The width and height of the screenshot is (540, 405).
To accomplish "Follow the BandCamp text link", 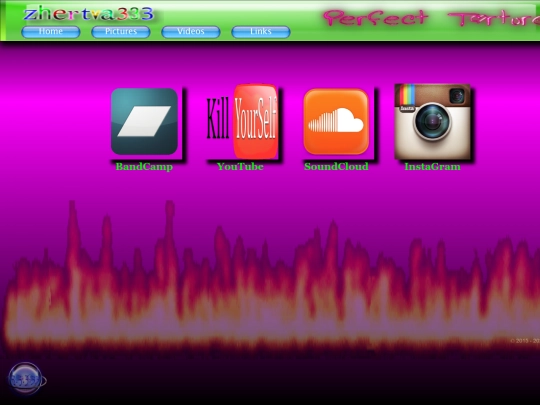I will point(144,167).
